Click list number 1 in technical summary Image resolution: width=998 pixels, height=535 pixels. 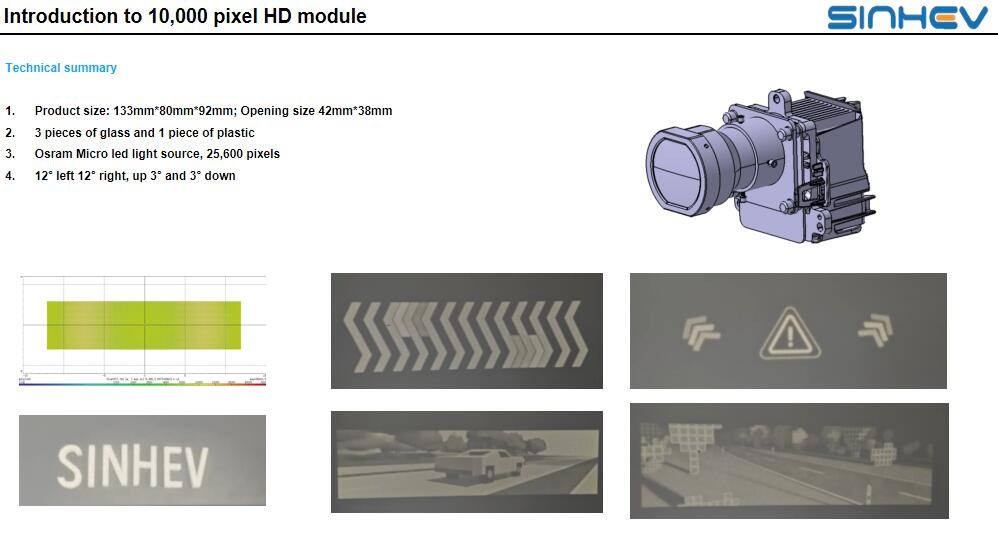pos(10,111)
